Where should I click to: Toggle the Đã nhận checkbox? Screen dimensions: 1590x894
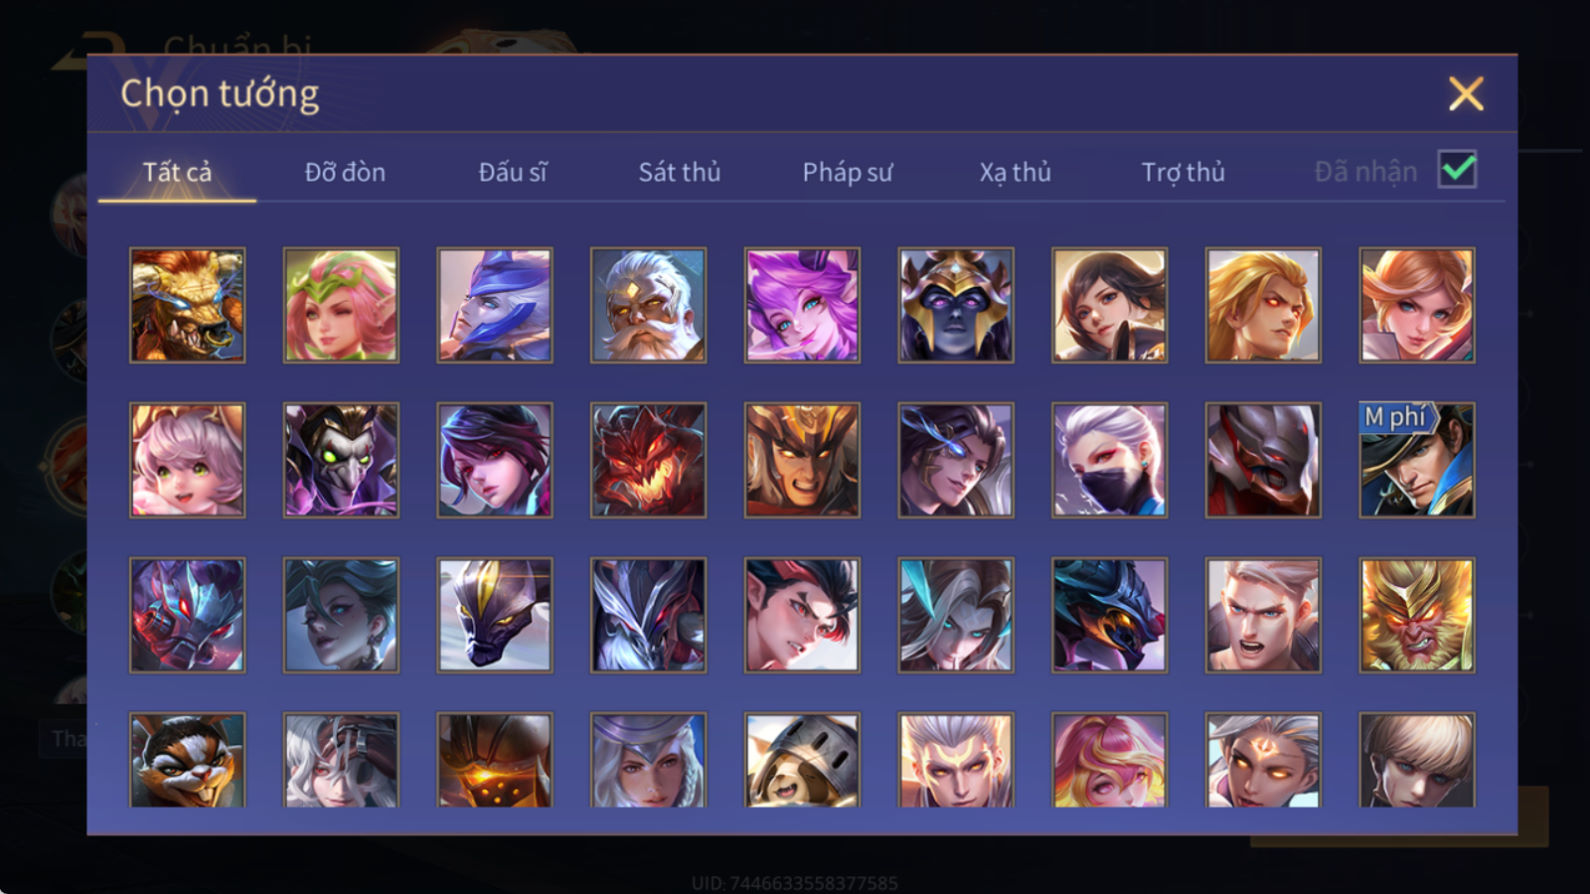(x=1457, y=170)
